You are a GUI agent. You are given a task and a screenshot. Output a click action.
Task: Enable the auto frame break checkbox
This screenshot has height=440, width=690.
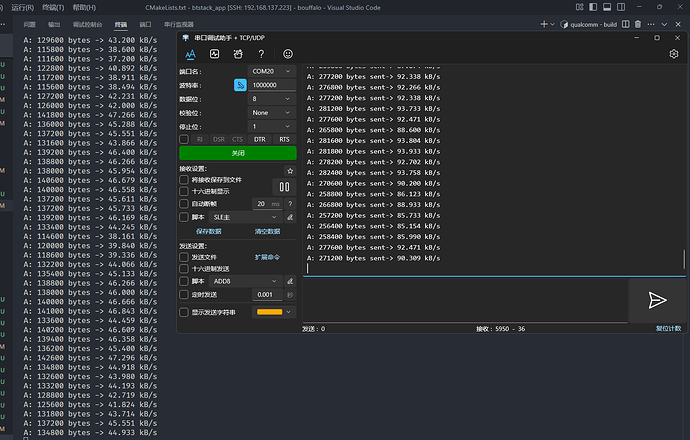(x=184, y=204)
